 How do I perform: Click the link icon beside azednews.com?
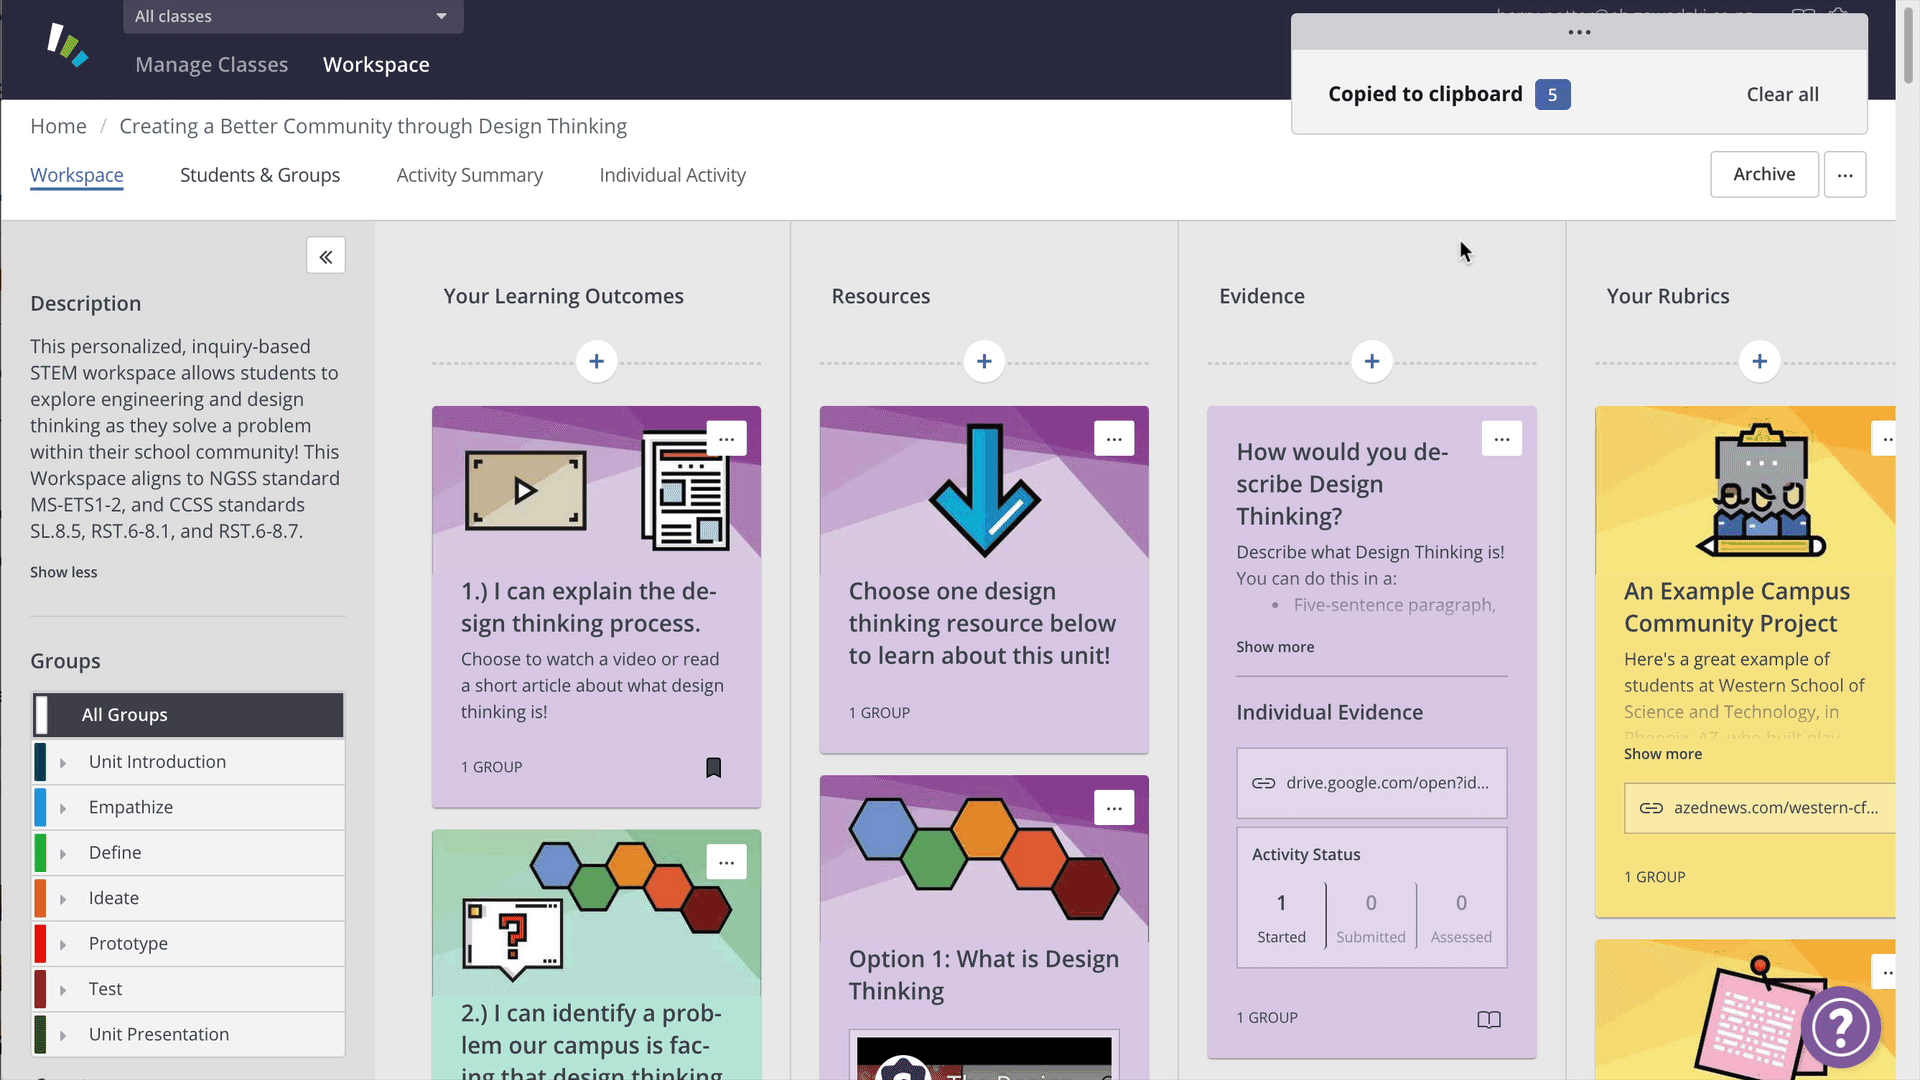pos(1652,808)
